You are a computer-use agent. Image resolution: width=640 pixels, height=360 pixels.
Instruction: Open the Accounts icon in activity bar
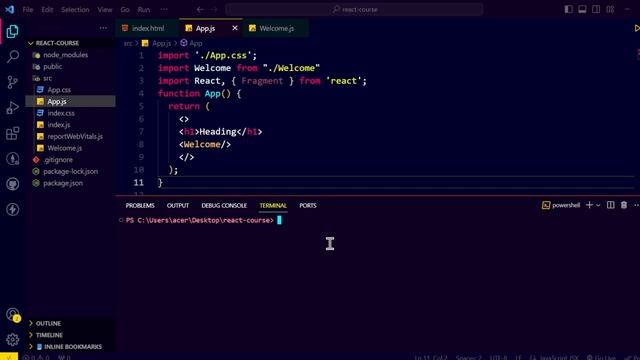pyautogui.click(x=12, y=314)
